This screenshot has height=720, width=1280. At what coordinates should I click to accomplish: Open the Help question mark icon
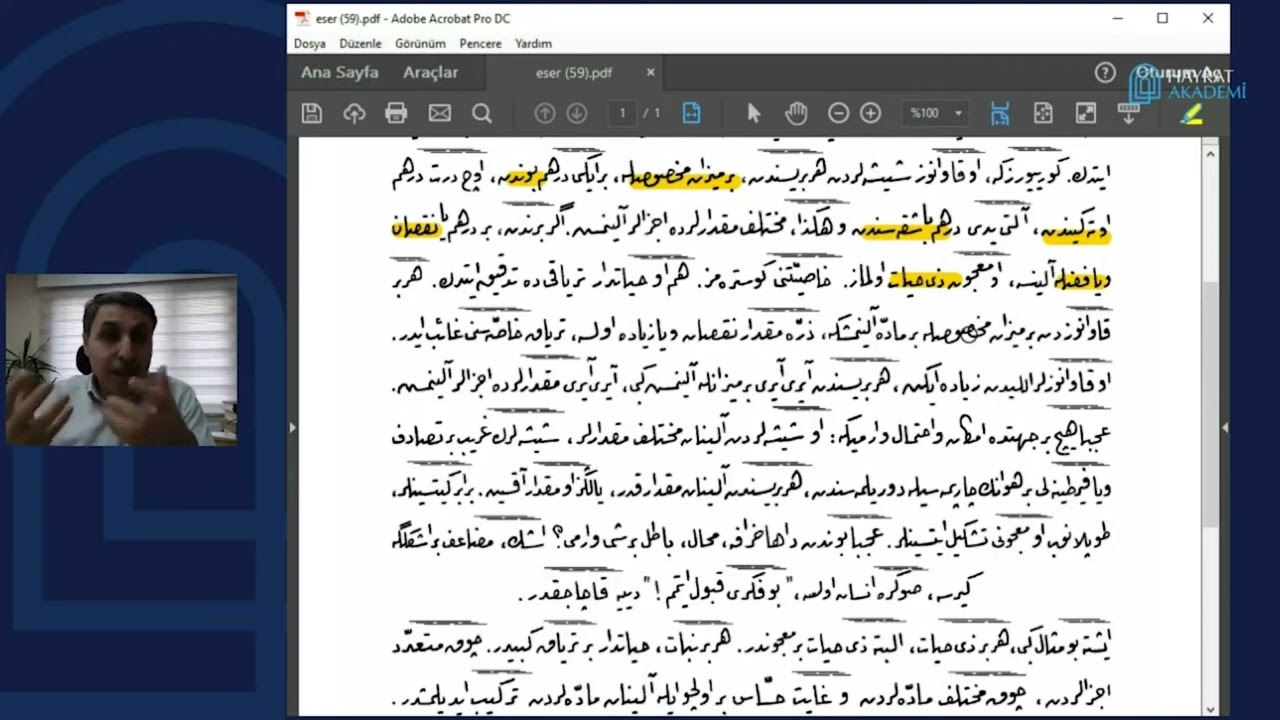[x=1105, y=72]
